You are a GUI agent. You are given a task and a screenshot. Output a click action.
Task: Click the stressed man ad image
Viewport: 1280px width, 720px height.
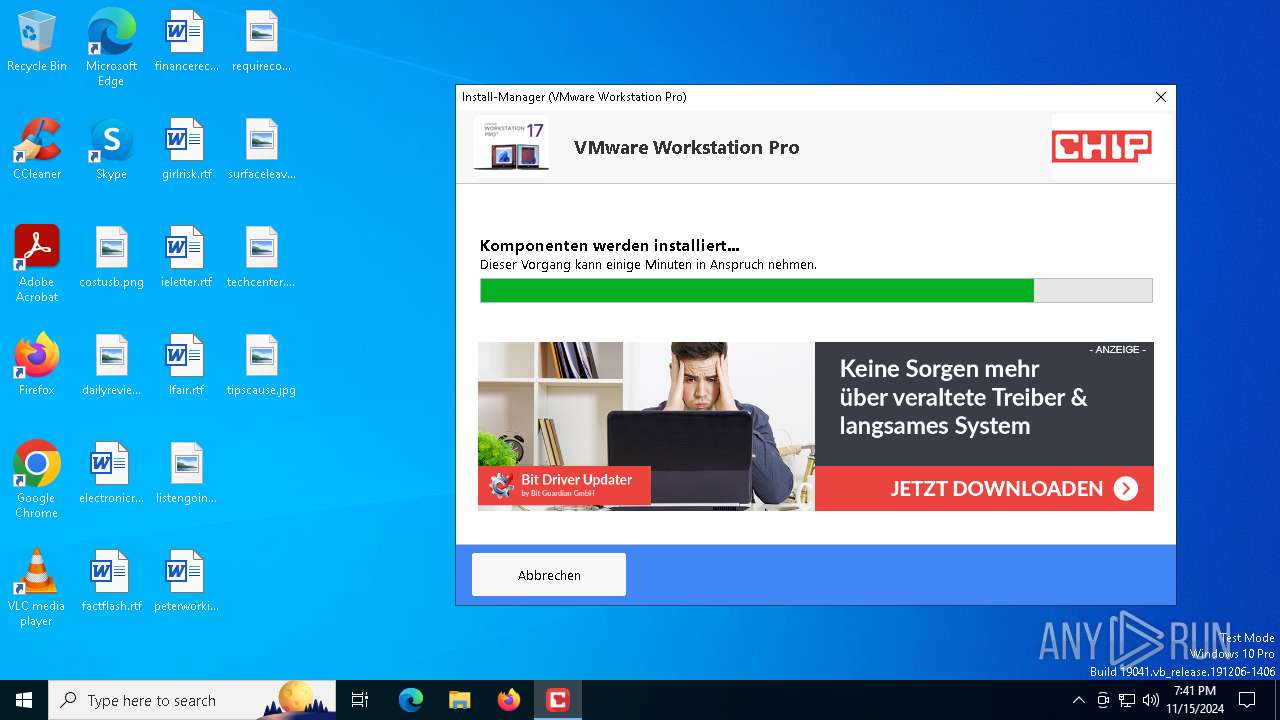coord(646,426)
